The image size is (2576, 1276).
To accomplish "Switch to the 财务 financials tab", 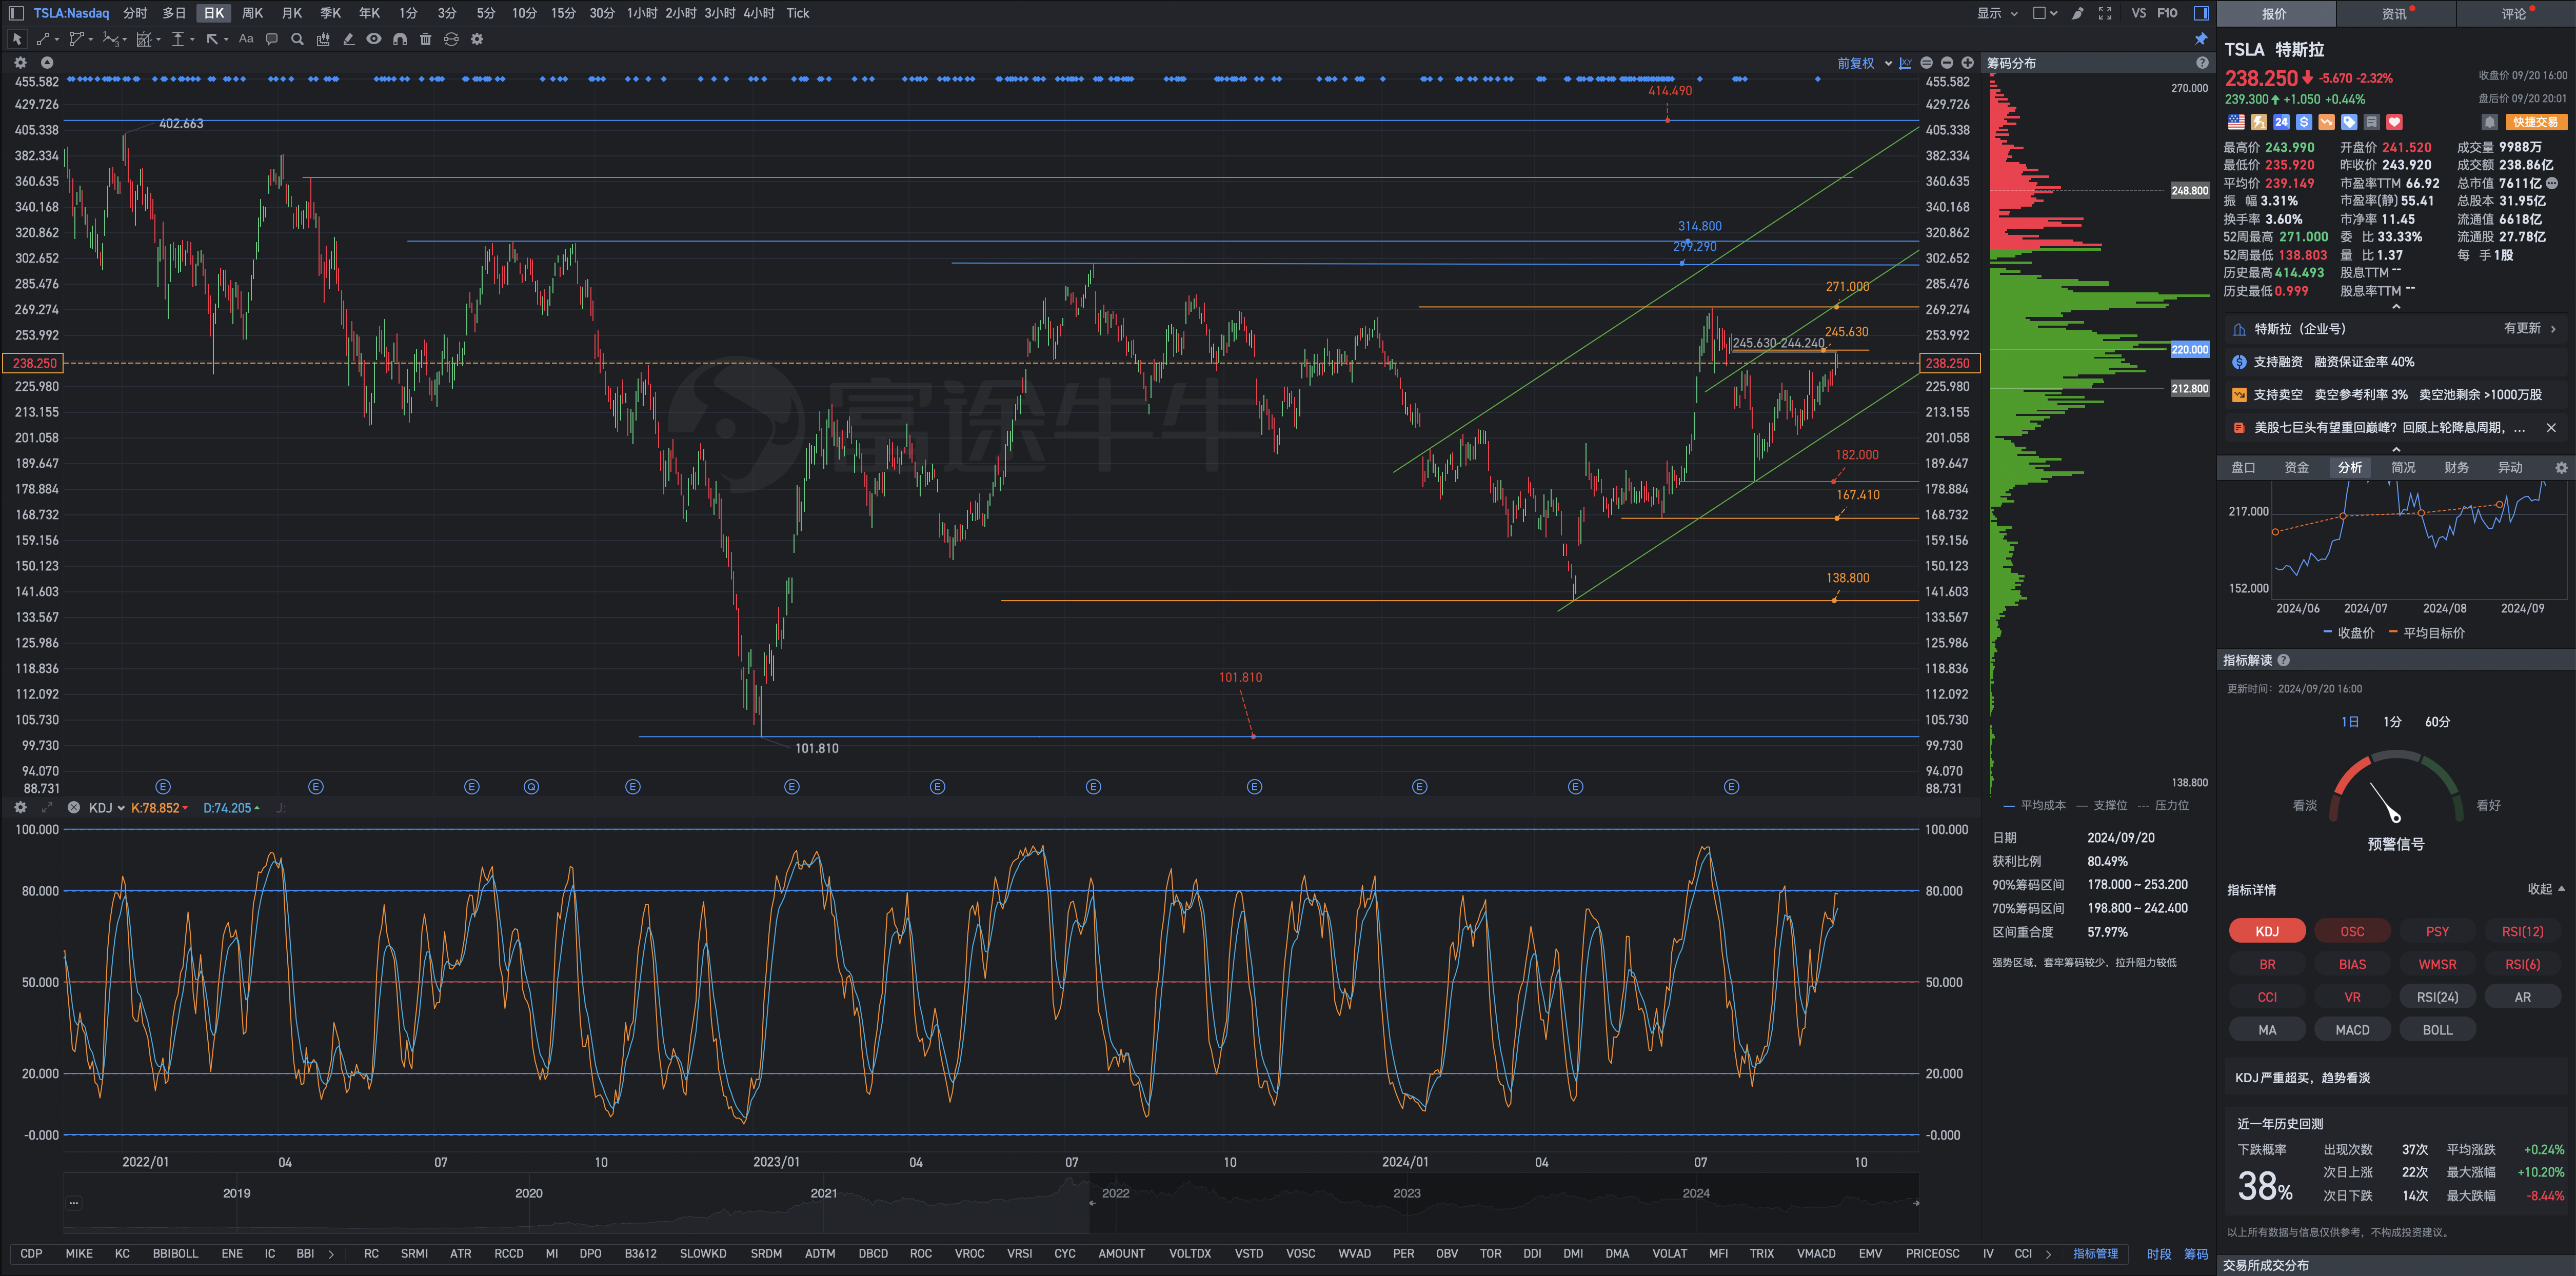I will (2456, 467).
